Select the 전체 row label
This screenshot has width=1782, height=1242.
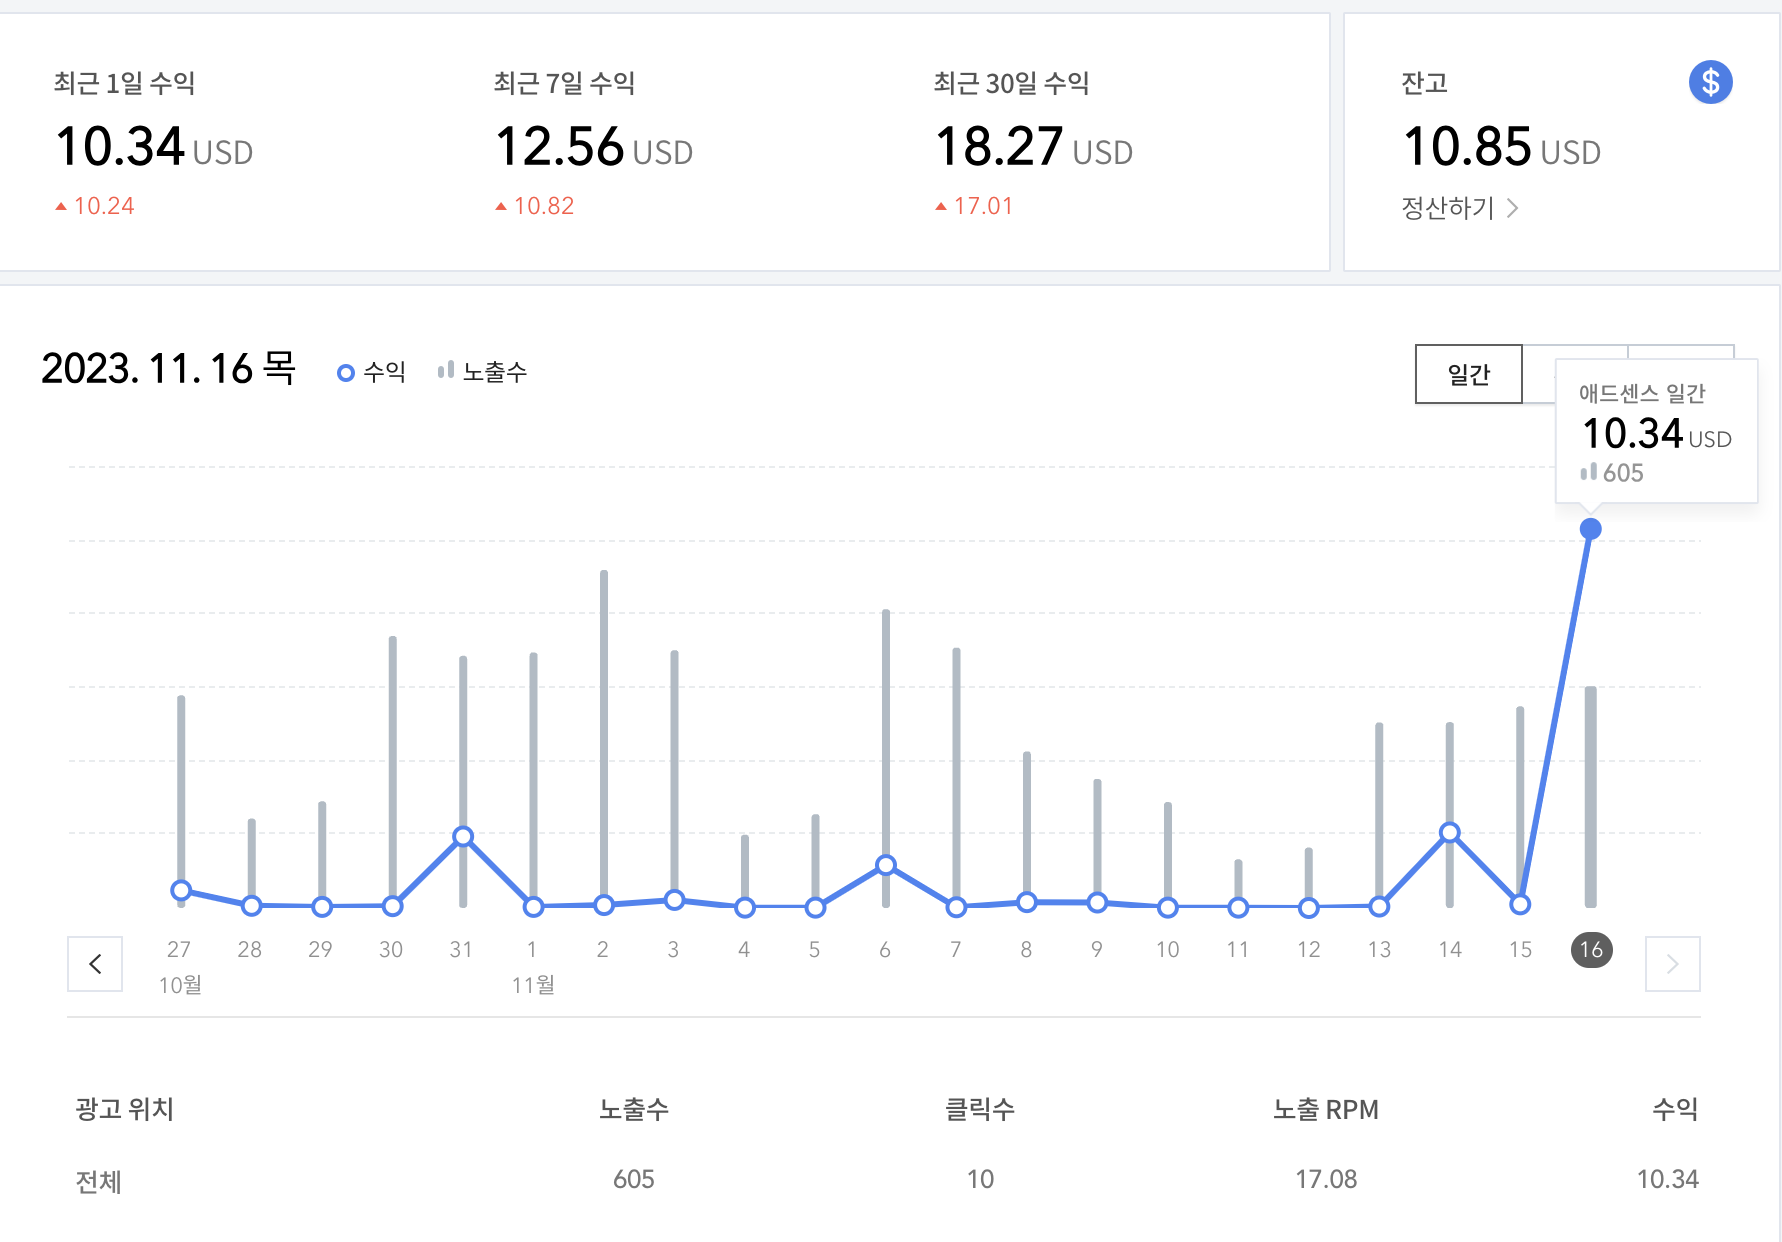click(x=98, y=1181)
